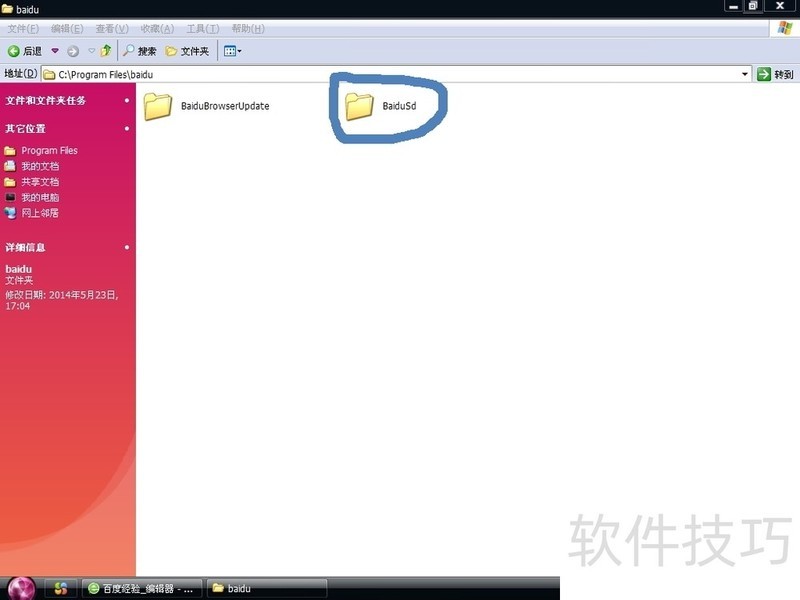Click folder icon in window title bar
This screenshot has width=800, height=600.
tap(7, 9)
